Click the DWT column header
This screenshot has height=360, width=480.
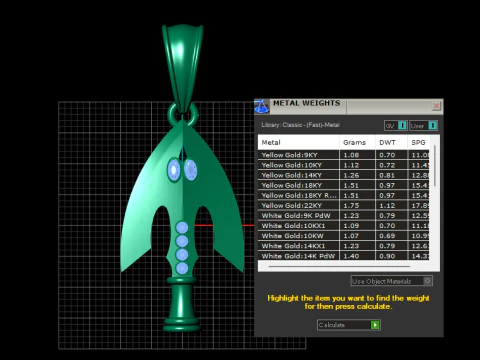(391, 142)
